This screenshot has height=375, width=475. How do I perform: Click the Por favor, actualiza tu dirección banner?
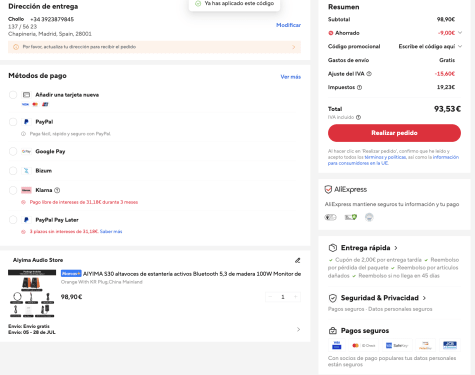[x=154, y=47]
